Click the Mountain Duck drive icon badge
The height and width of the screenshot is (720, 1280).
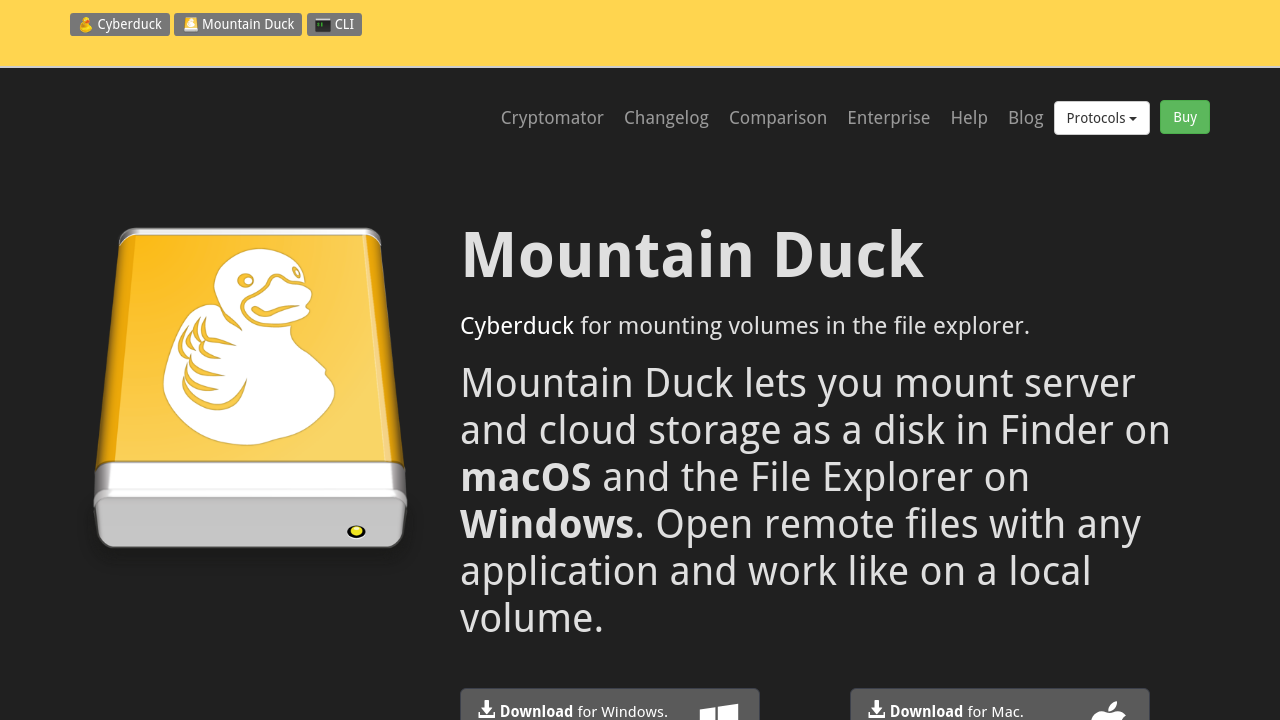[x=190, y=25]
